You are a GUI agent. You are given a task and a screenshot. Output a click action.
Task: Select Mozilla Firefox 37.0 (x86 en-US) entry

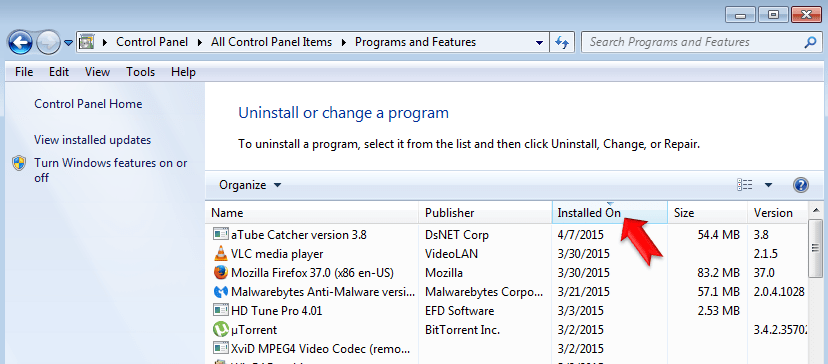(312, 273)
